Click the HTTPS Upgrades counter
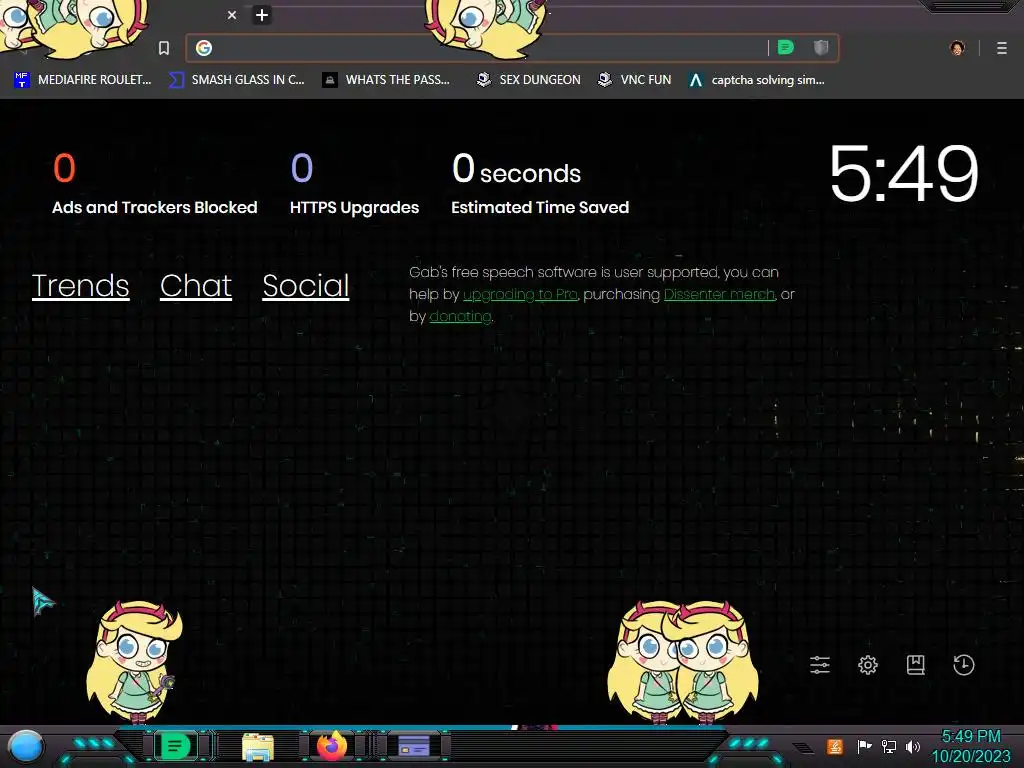 354,184
